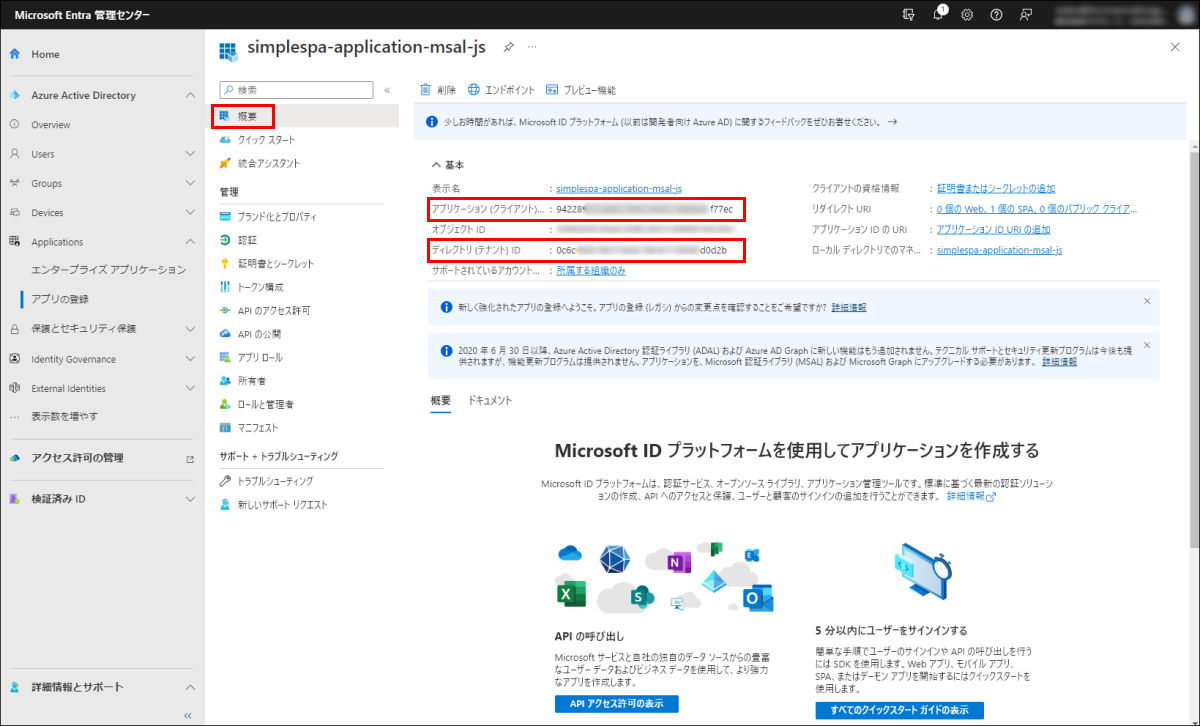Screen dimensions: 1201x727
Task: Open 詳細情報 link in ADAL notice
Action: (1060, 362)
